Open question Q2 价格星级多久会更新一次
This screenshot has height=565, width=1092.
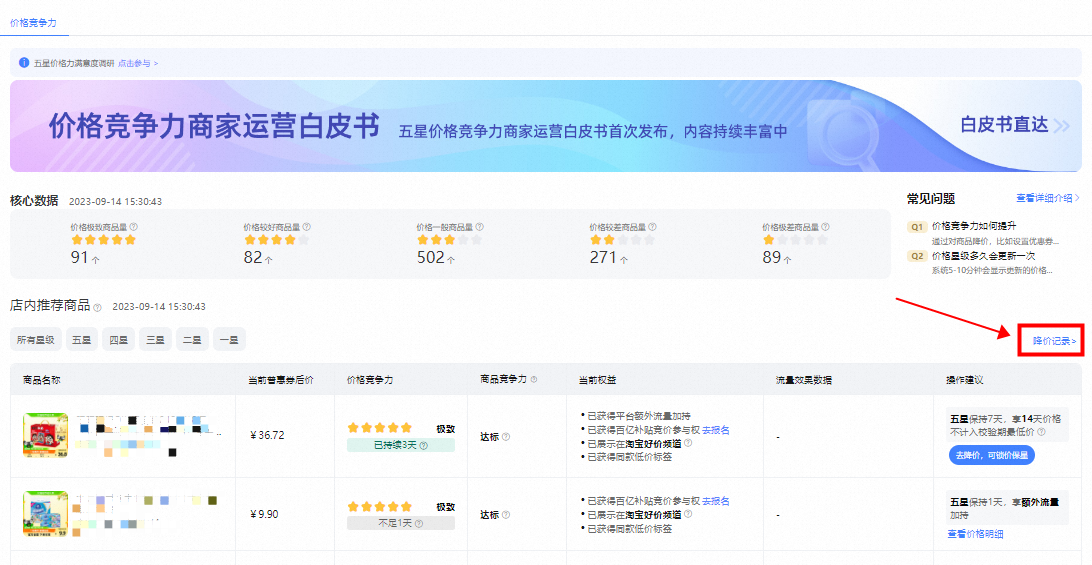click(x=983, y=256)
